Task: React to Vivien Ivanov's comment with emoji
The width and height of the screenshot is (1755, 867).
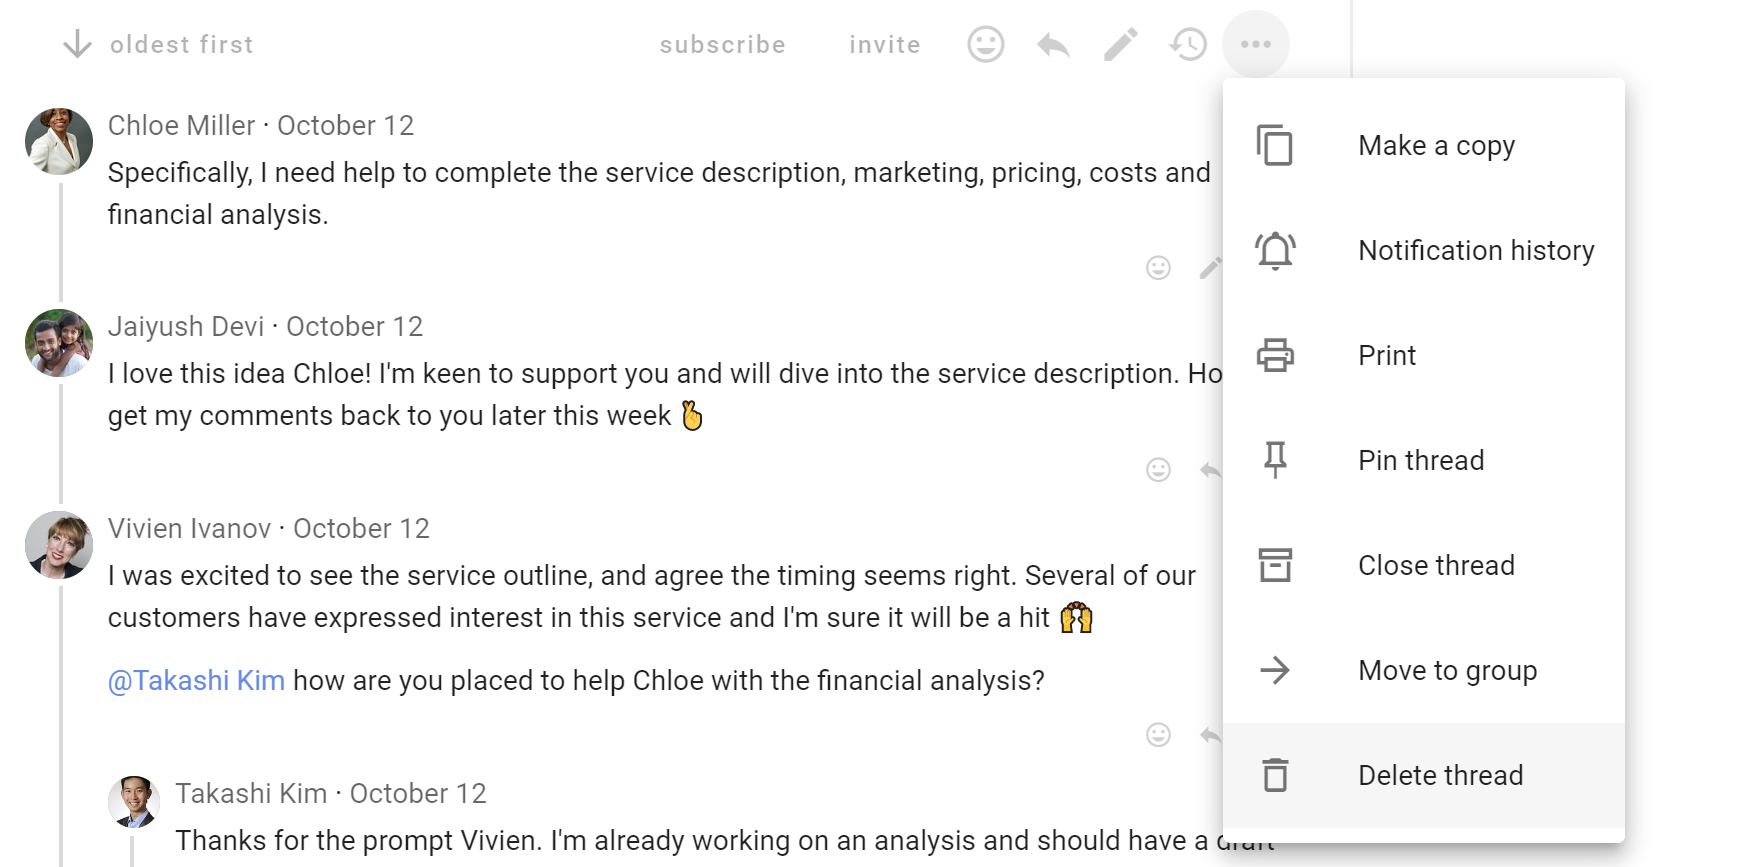Action: coord(1158,736)
